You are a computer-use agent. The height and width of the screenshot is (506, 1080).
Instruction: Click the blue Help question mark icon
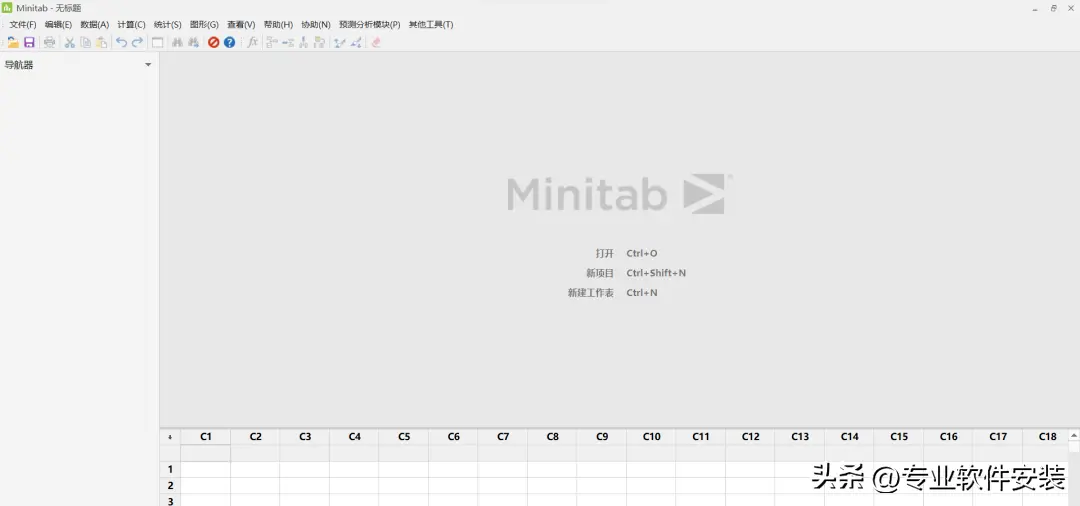[x=229, y=42]
